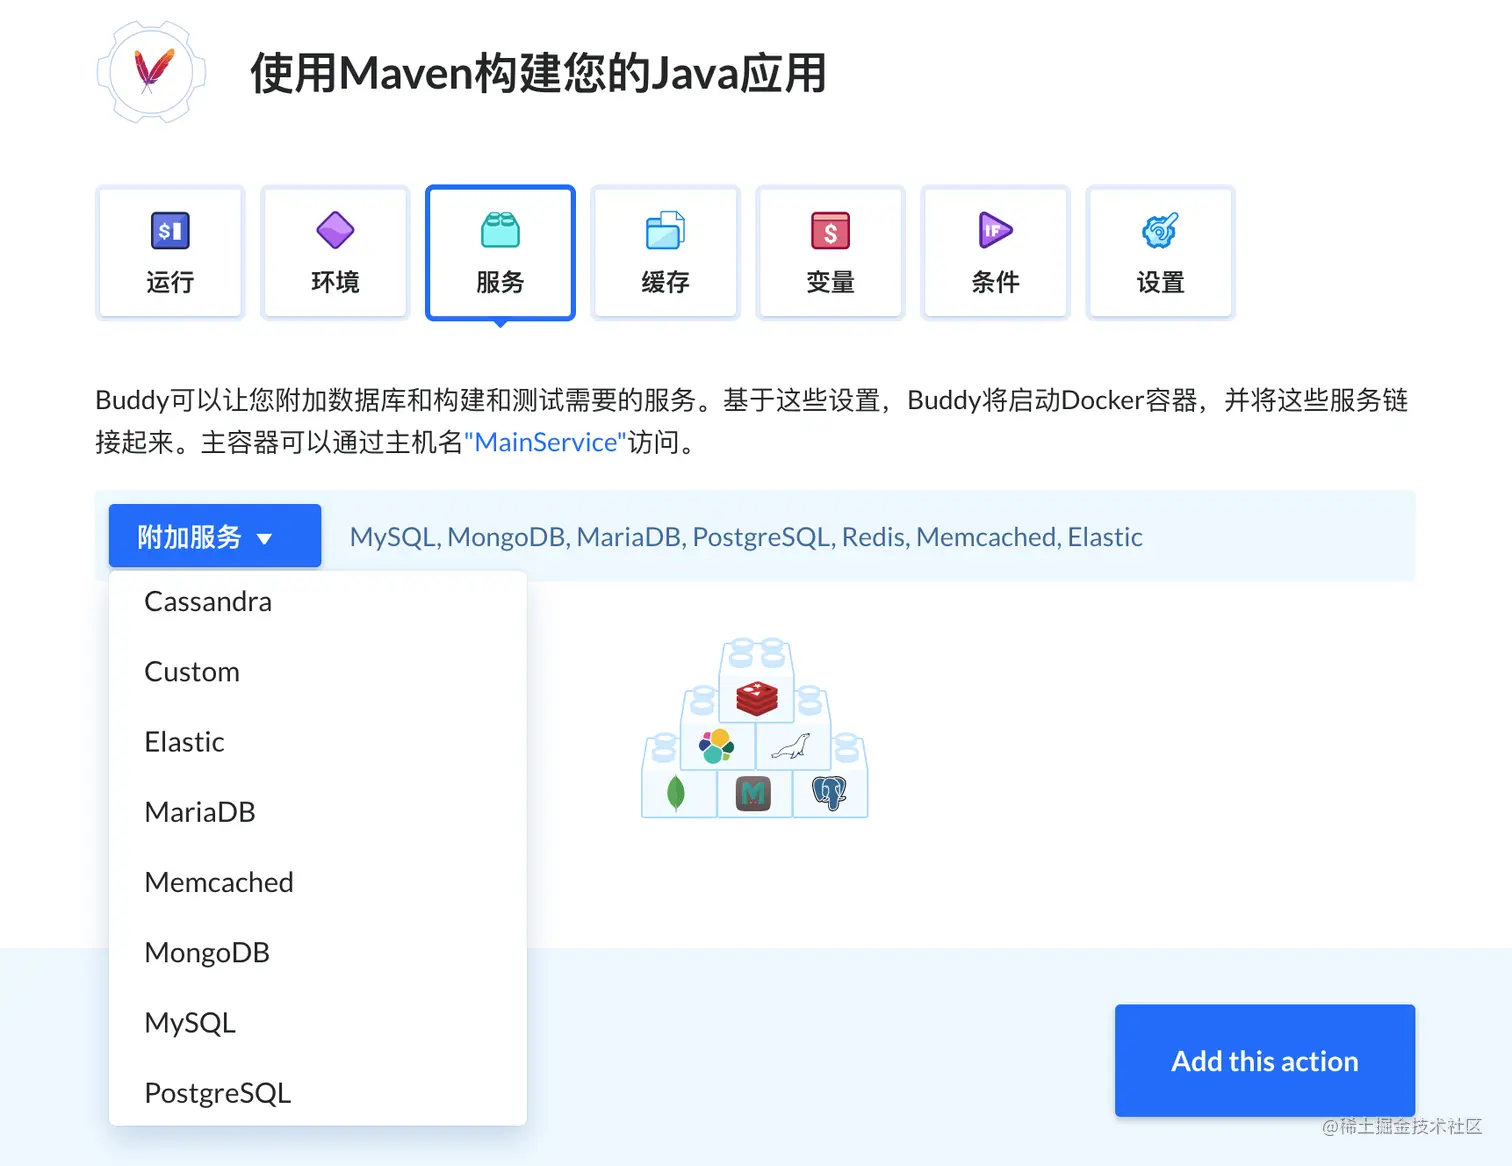The image size is (1512, 1166).
Task: Click the MySQL, MongoDB, MariaDB services hint text
Action: (746, 537)
